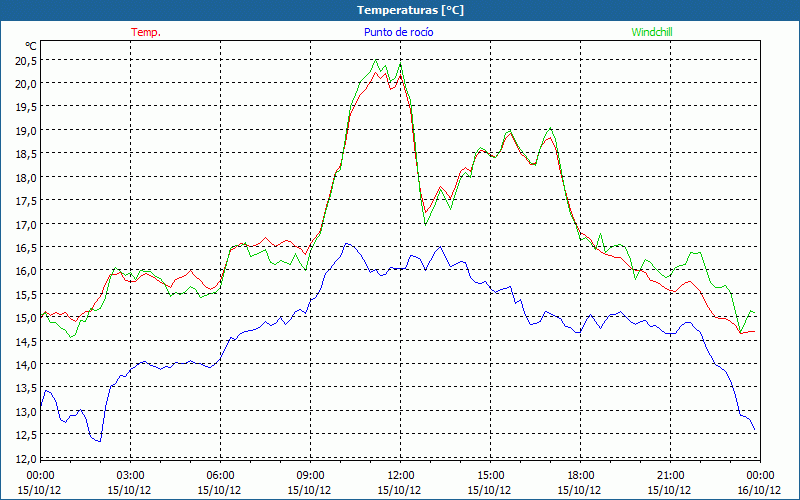
Task: Click the '14,5' y-axis value
Action: click(x=26, y=341)
